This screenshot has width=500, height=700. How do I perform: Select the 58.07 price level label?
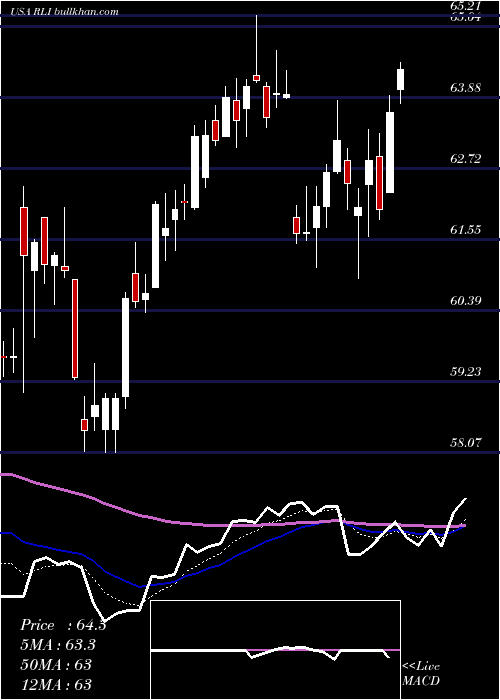point(466,442)
